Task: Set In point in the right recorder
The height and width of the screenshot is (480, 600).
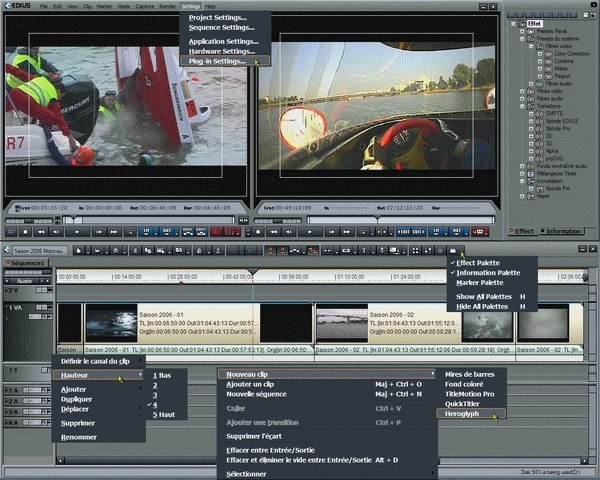Action: (x=437, y=232)
